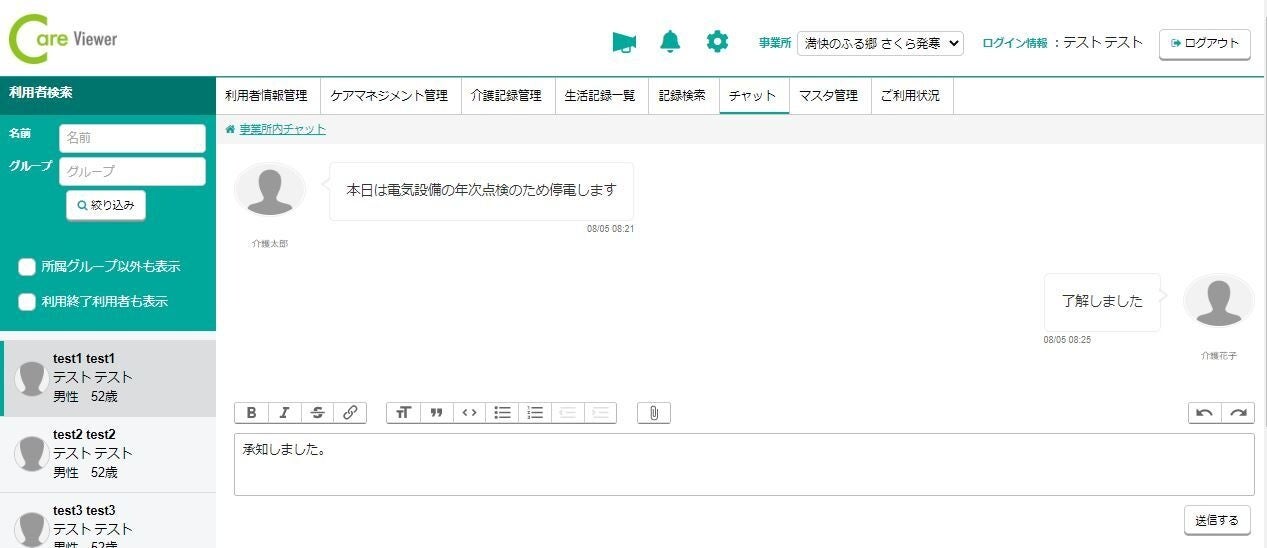1267x548 pixels.
Task: Click 介護花子's avatar in chat
Action: 1218,300
